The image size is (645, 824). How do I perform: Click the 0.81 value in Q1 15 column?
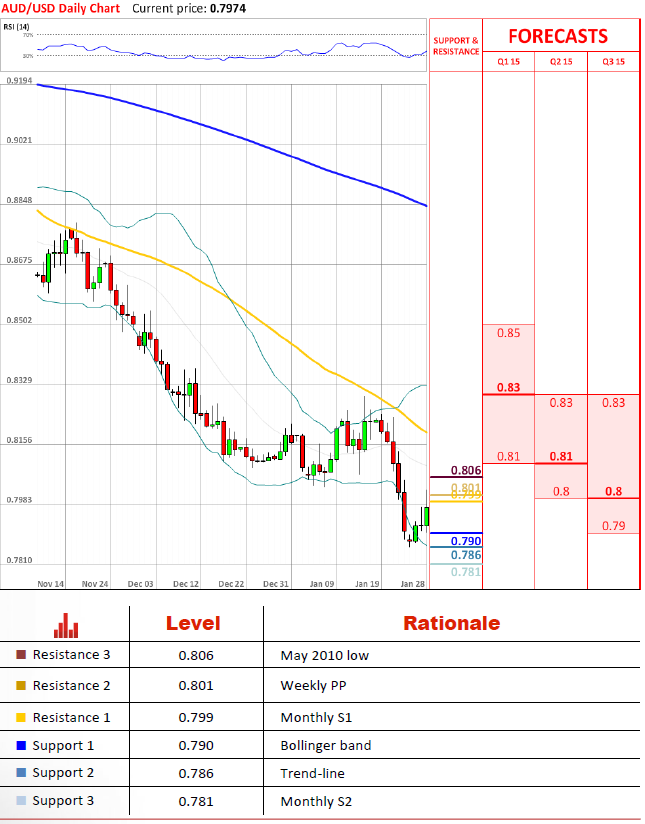coord(508,456)
